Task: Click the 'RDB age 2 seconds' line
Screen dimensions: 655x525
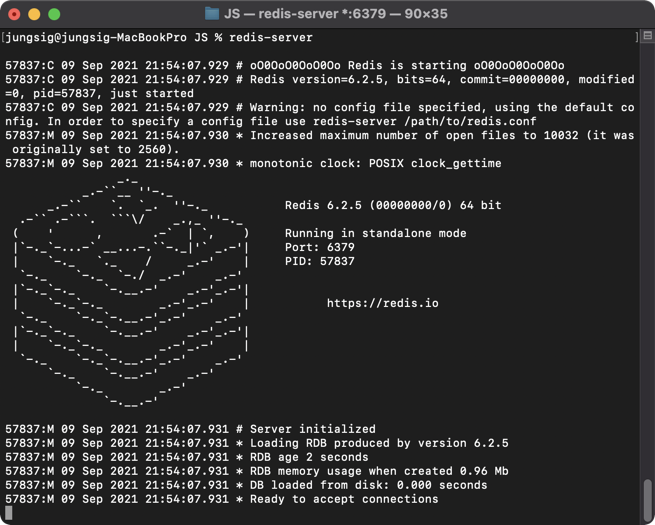Action: [x=187, y=457]
